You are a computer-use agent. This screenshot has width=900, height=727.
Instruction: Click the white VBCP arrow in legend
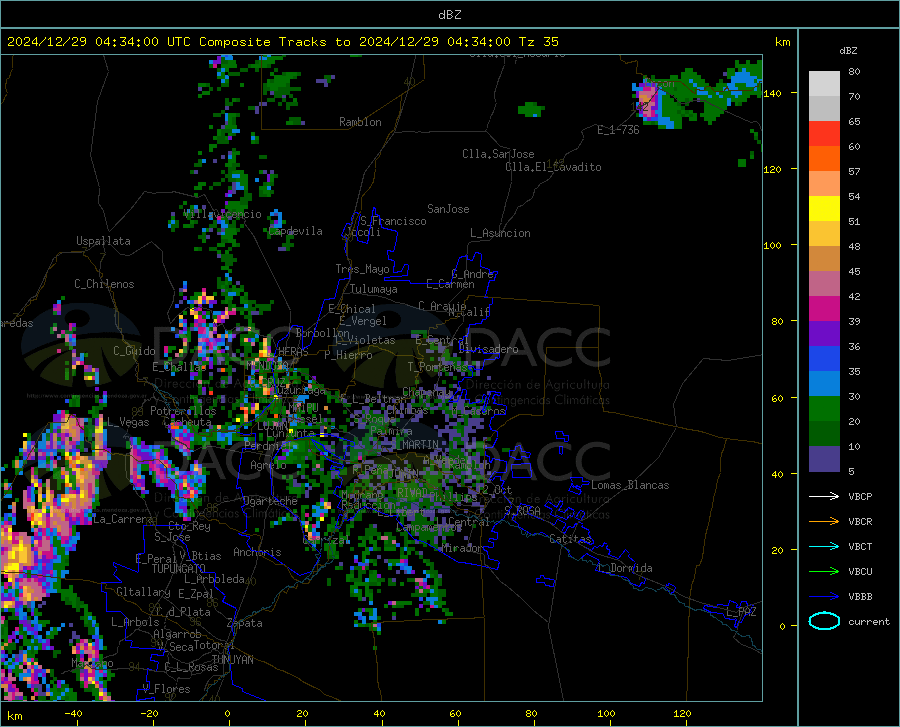(824, 496)
